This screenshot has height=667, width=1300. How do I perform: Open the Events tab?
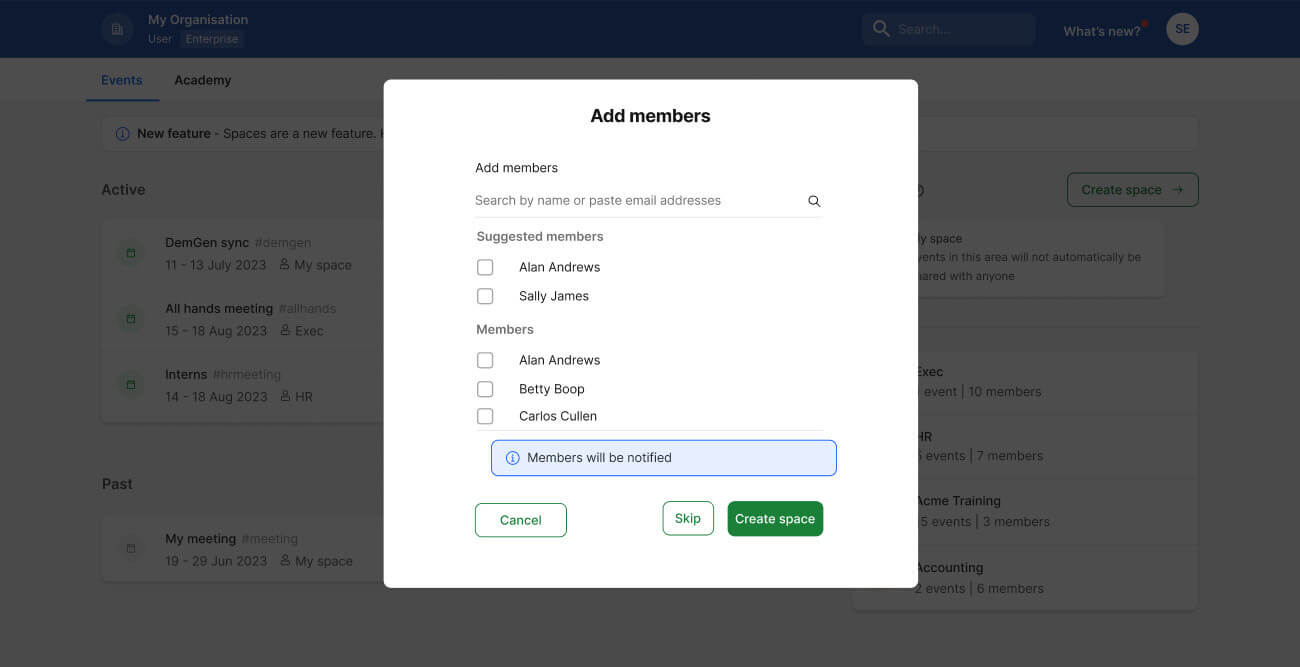(122, 80)
